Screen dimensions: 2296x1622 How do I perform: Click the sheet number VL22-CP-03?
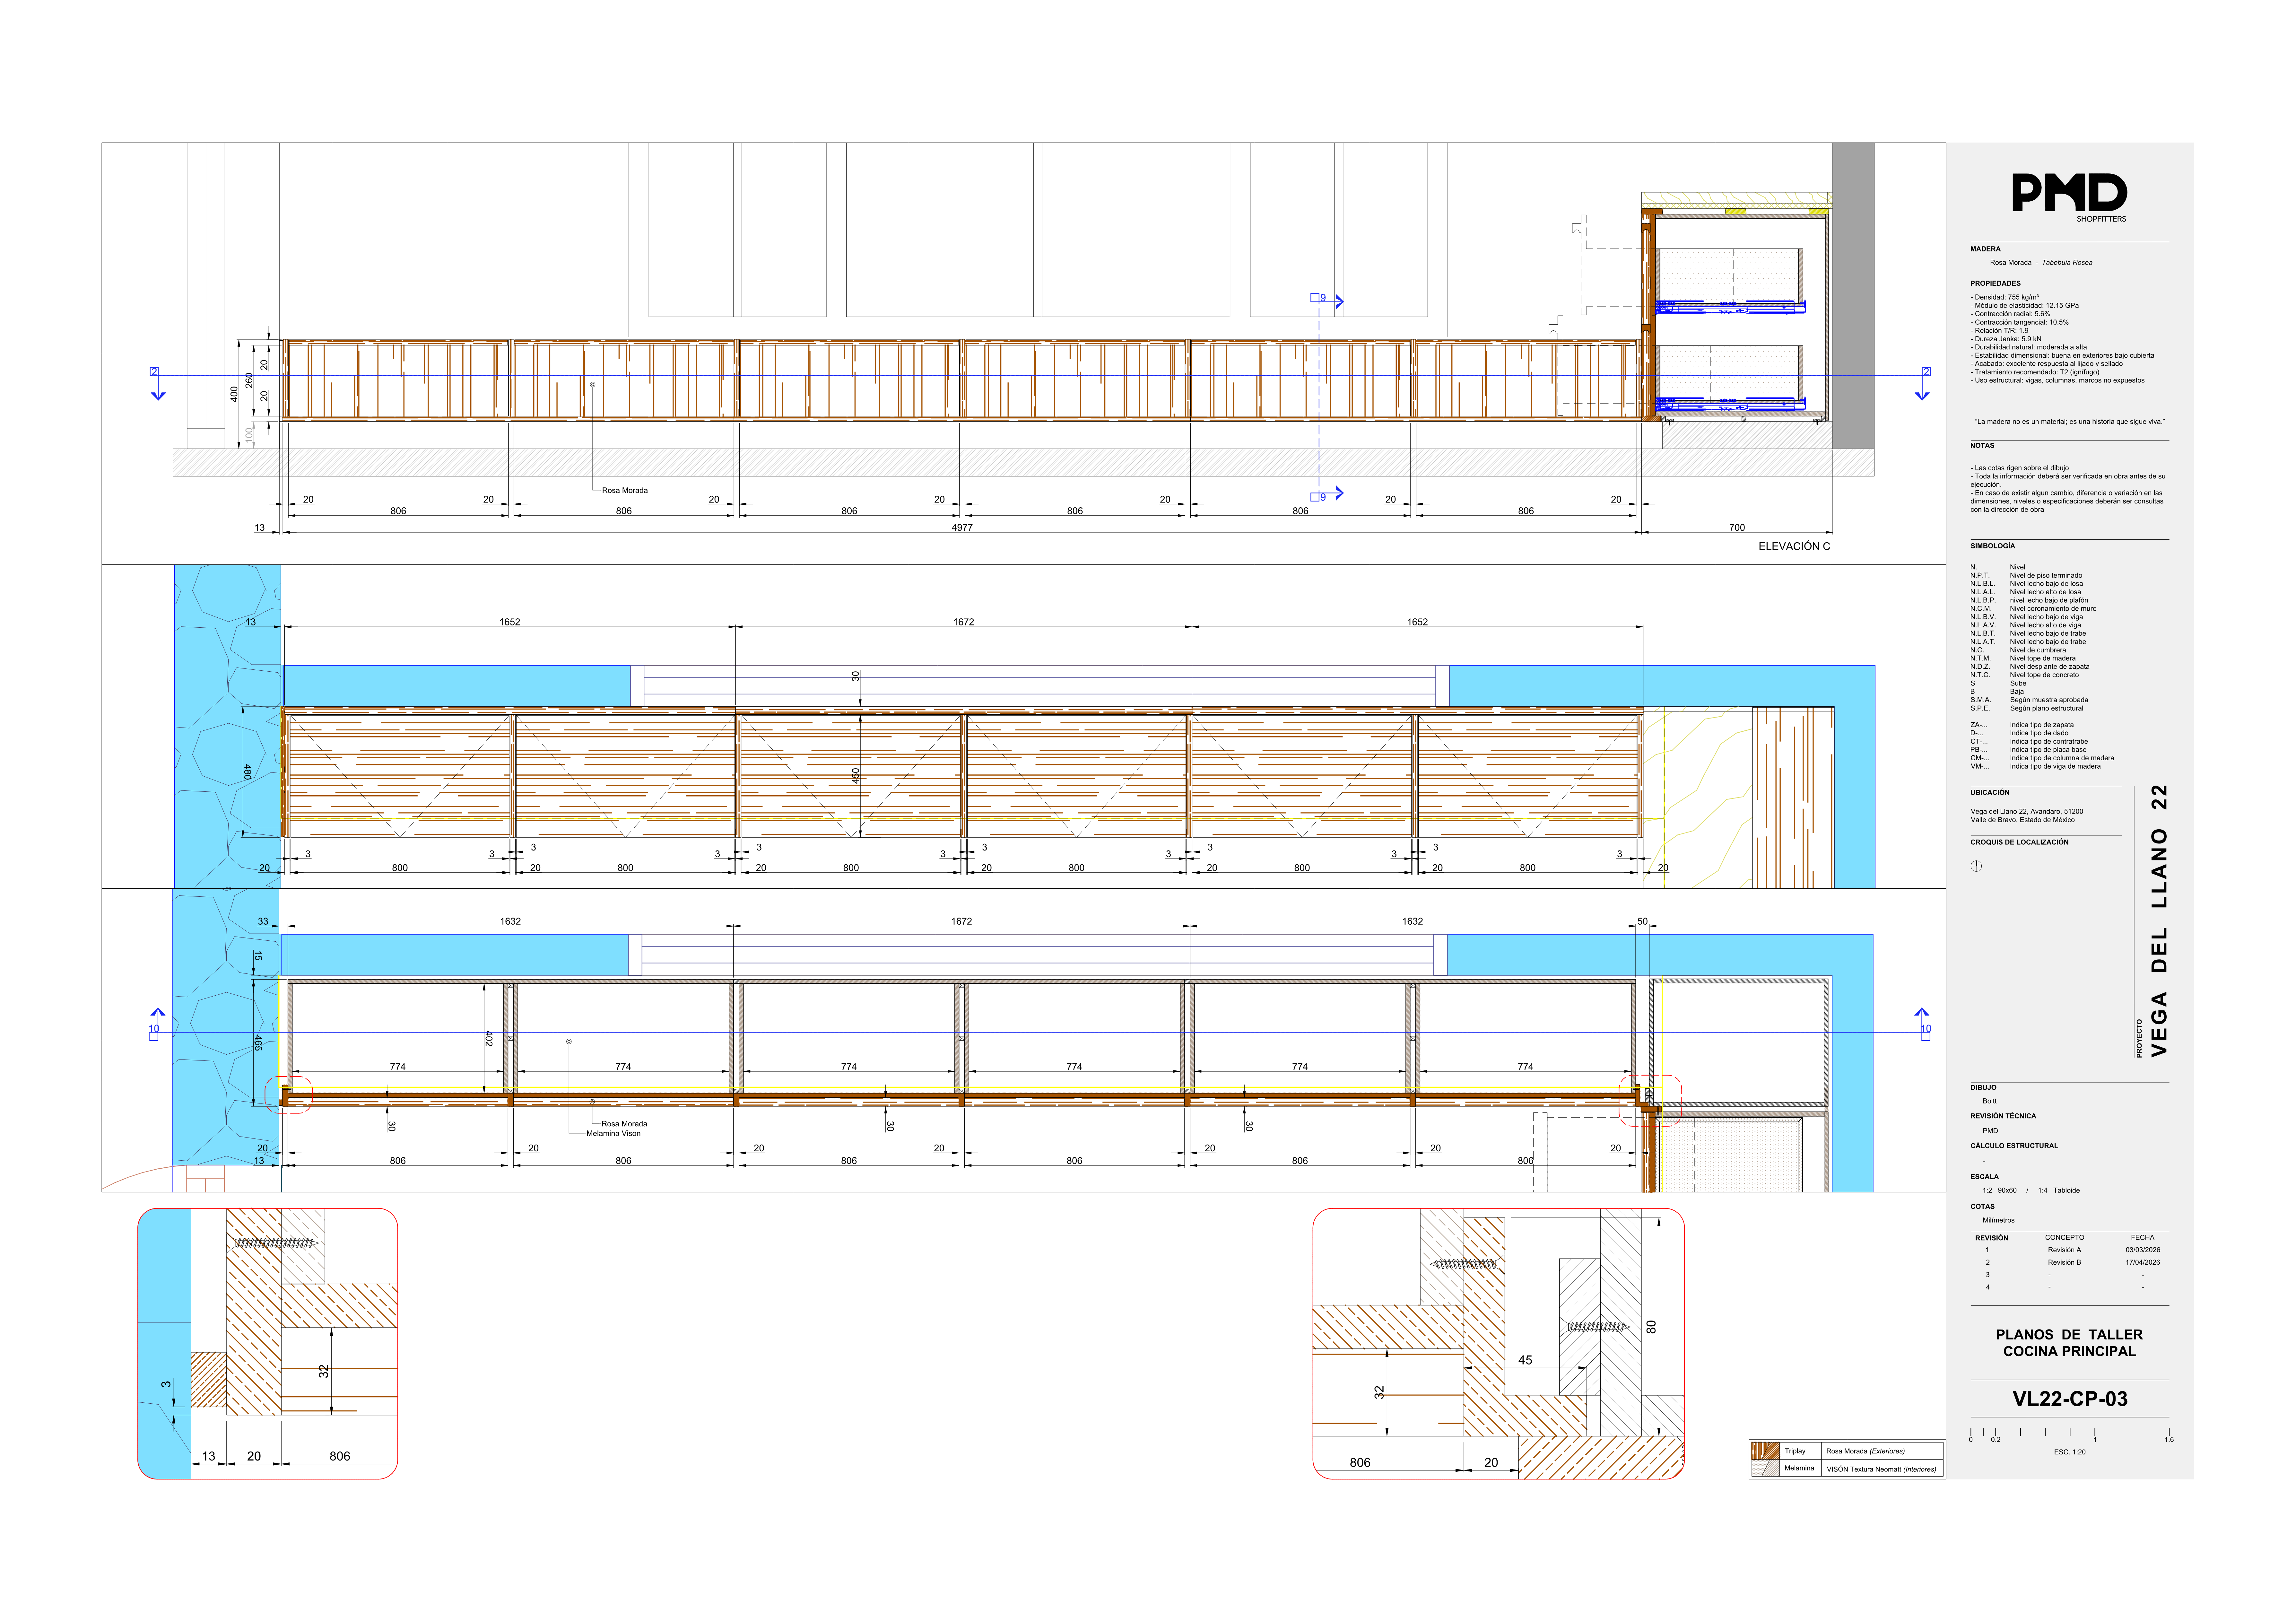tap(2070, 1399)
